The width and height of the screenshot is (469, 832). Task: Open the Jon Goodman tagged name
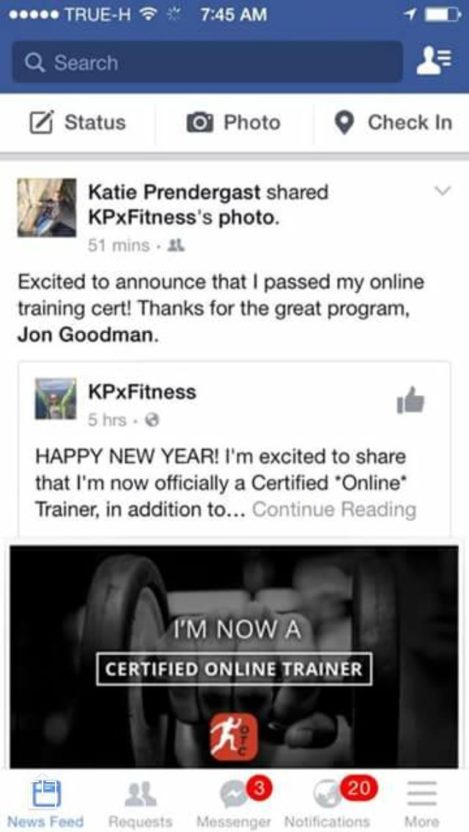(x=88, y=337)
